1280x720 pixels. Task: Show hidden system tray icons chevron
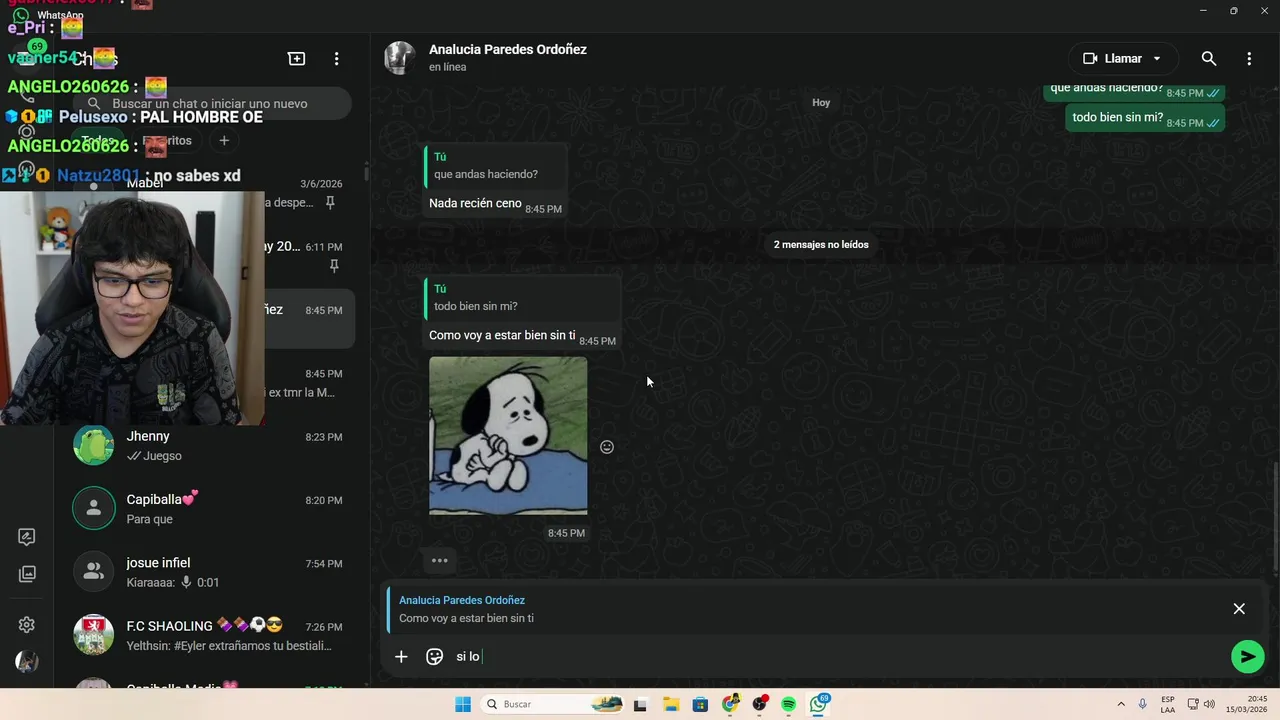click(1121, 704)
